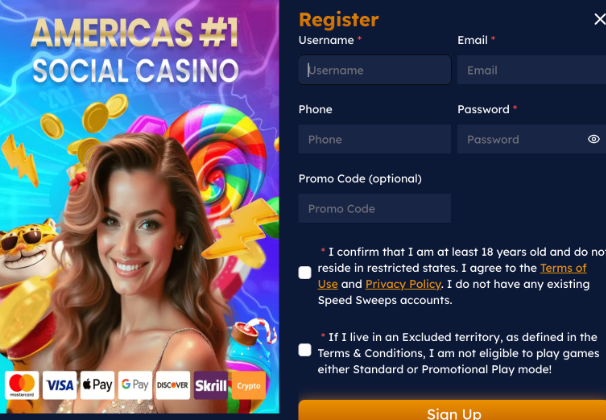Select the Apple Pay icon
Viewport: 606px width, 420px height.
(97, 385)
